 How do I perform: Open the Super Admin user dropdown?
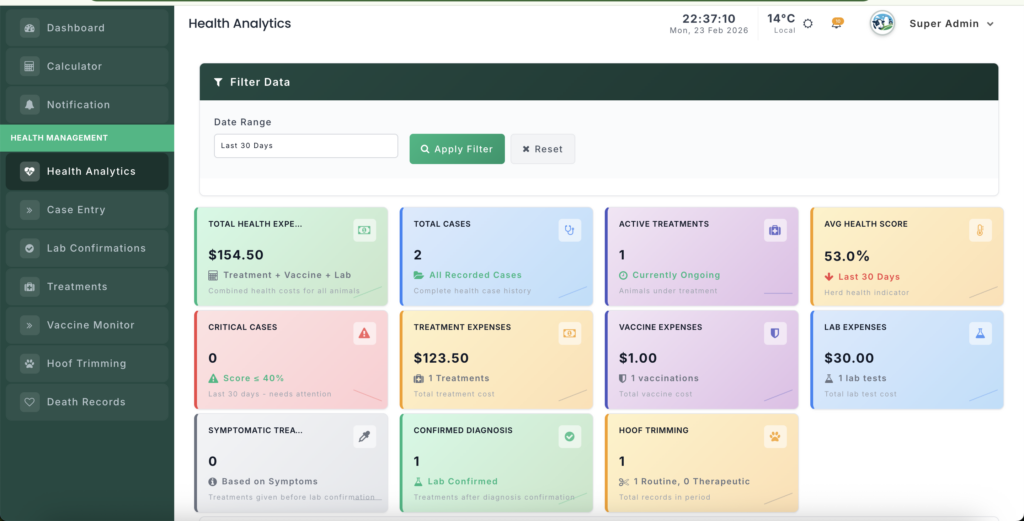(x=951, y=24)
